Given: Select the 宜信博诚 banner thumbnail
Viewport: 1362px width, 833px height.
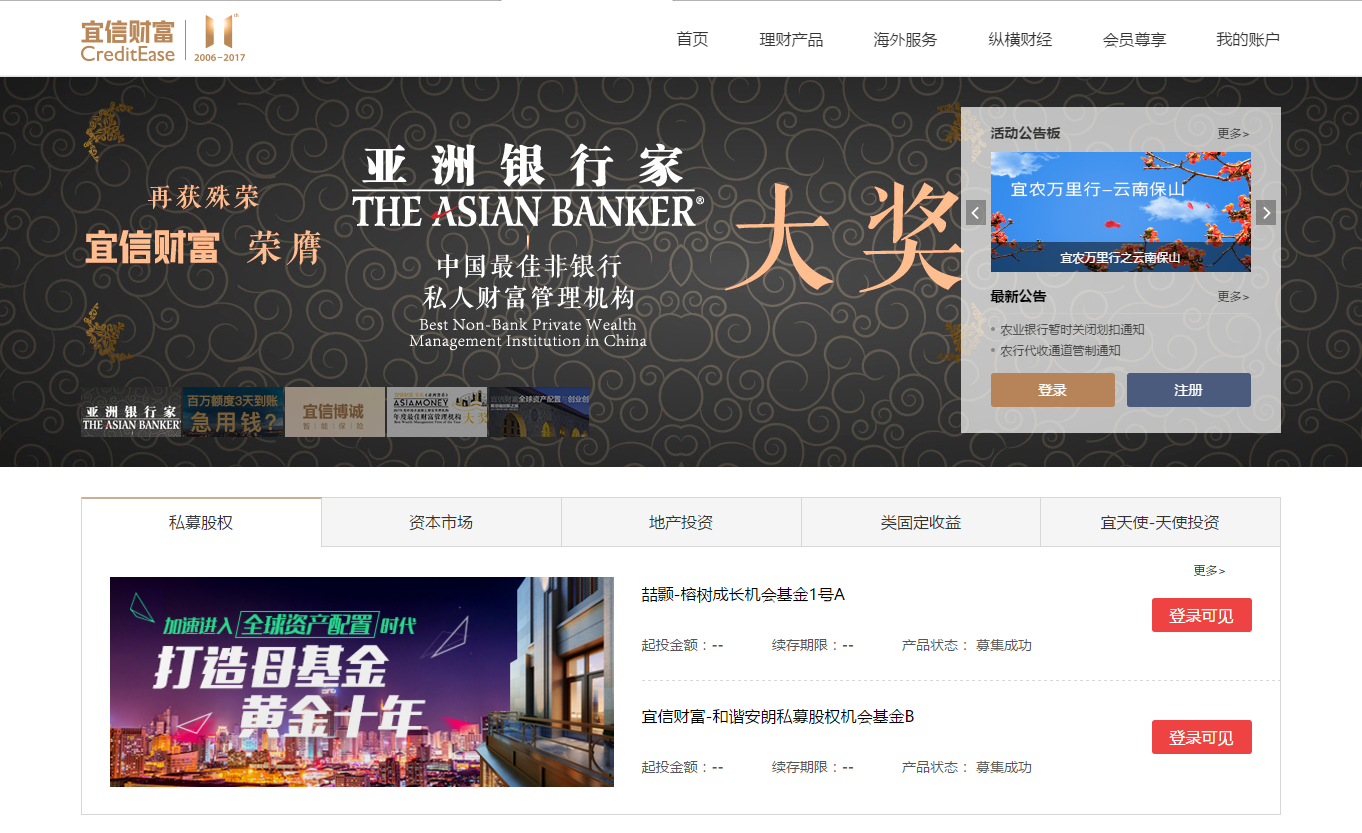Looking at the screenshot, I should [x=332, y=411].
